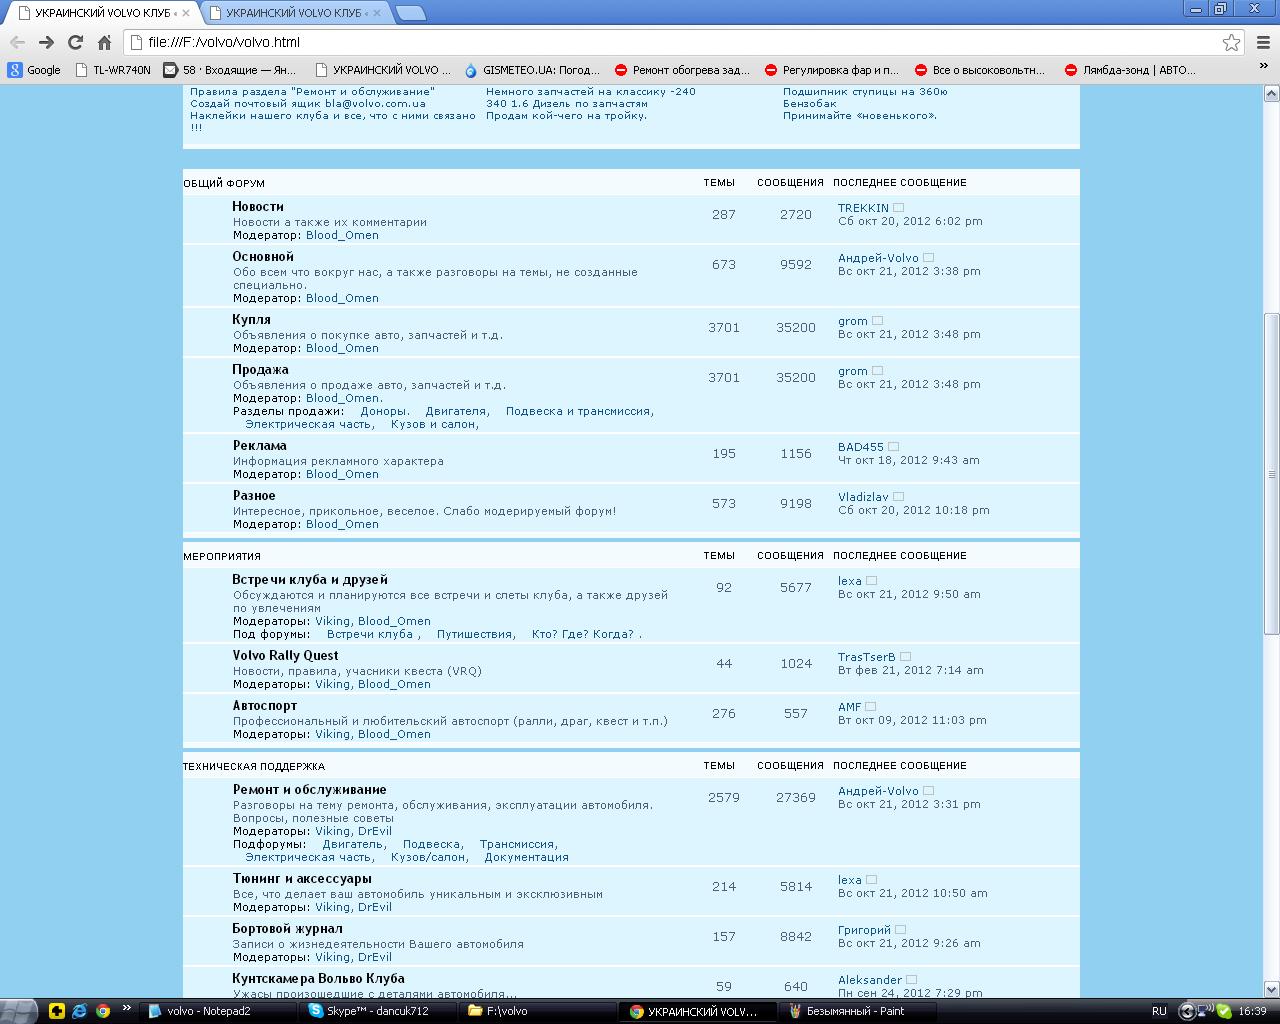The height and width of the screenshot is (1024, 1280).
Task: Click latest post icon beside BAD455
Action: [x=894, y=447]
